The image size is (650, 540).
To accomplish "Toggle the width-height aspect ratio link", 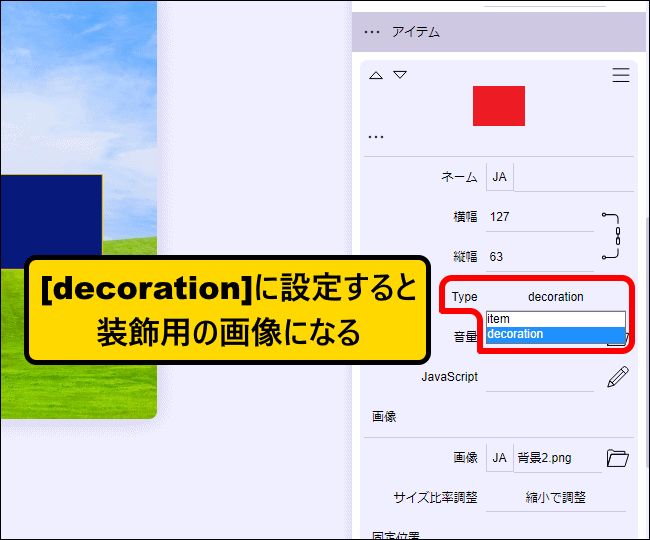I will 617,236.
